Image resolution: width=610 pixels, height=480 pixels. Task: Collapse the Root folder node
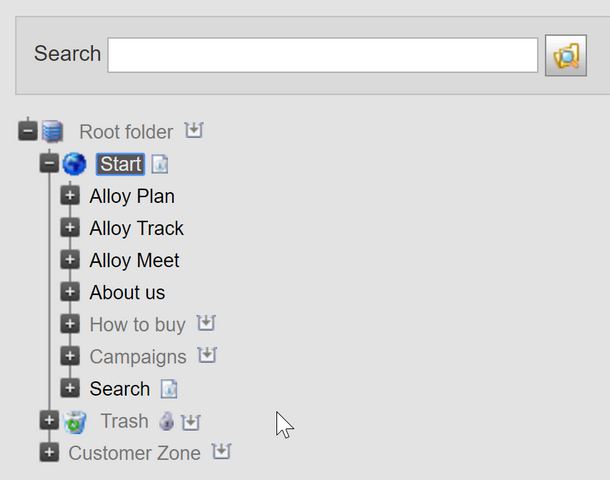(28, 131)
